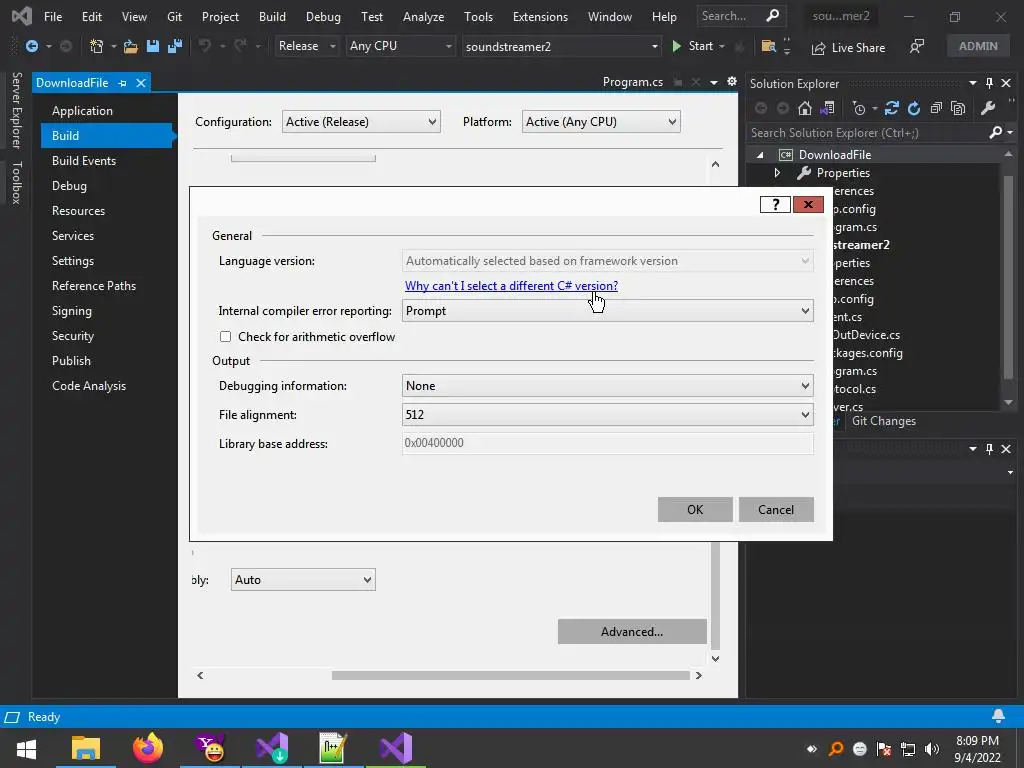
Task: Click the Collapse All icon in Solution Explorer
Action: coord(936,108)
